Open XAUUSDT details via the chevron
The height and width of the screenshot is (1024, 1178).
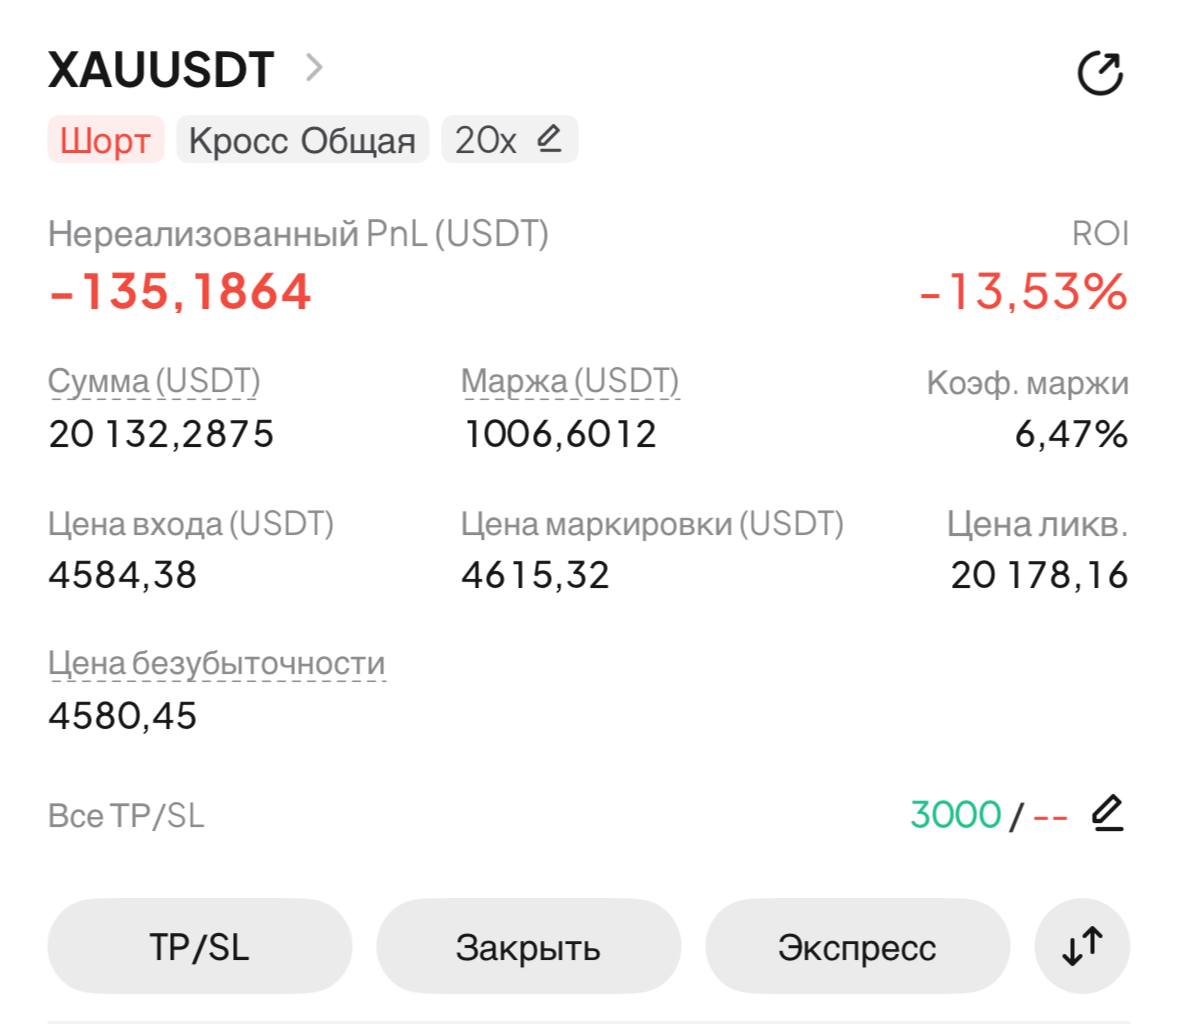coord(314,68)
